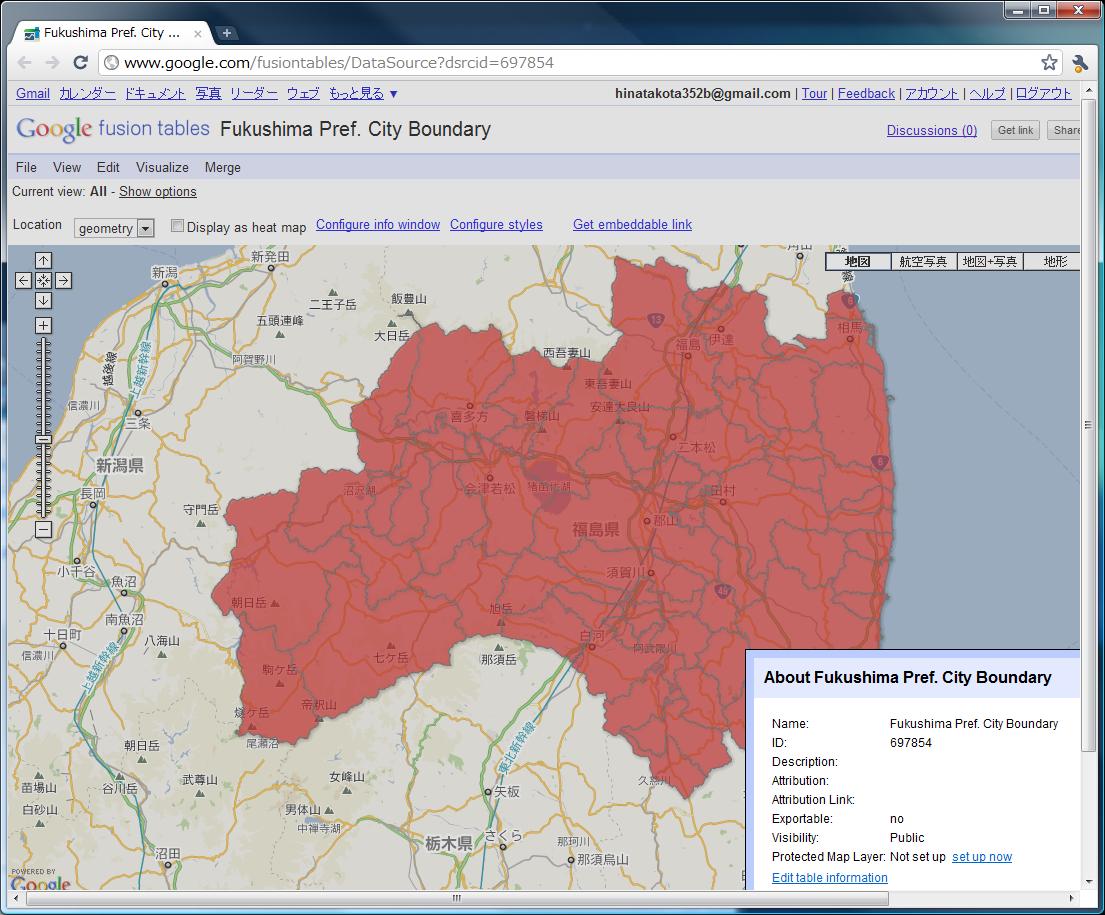The height and width of the screenshot is (915, 1105).
Task: Click the Tour link
Action: click(x=814, y=94)
